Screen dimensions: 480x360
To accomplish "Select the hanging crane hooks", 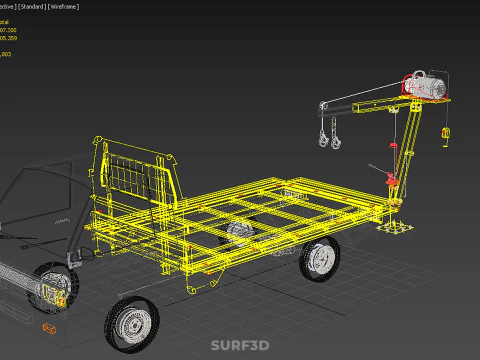I will pos(329,133).
